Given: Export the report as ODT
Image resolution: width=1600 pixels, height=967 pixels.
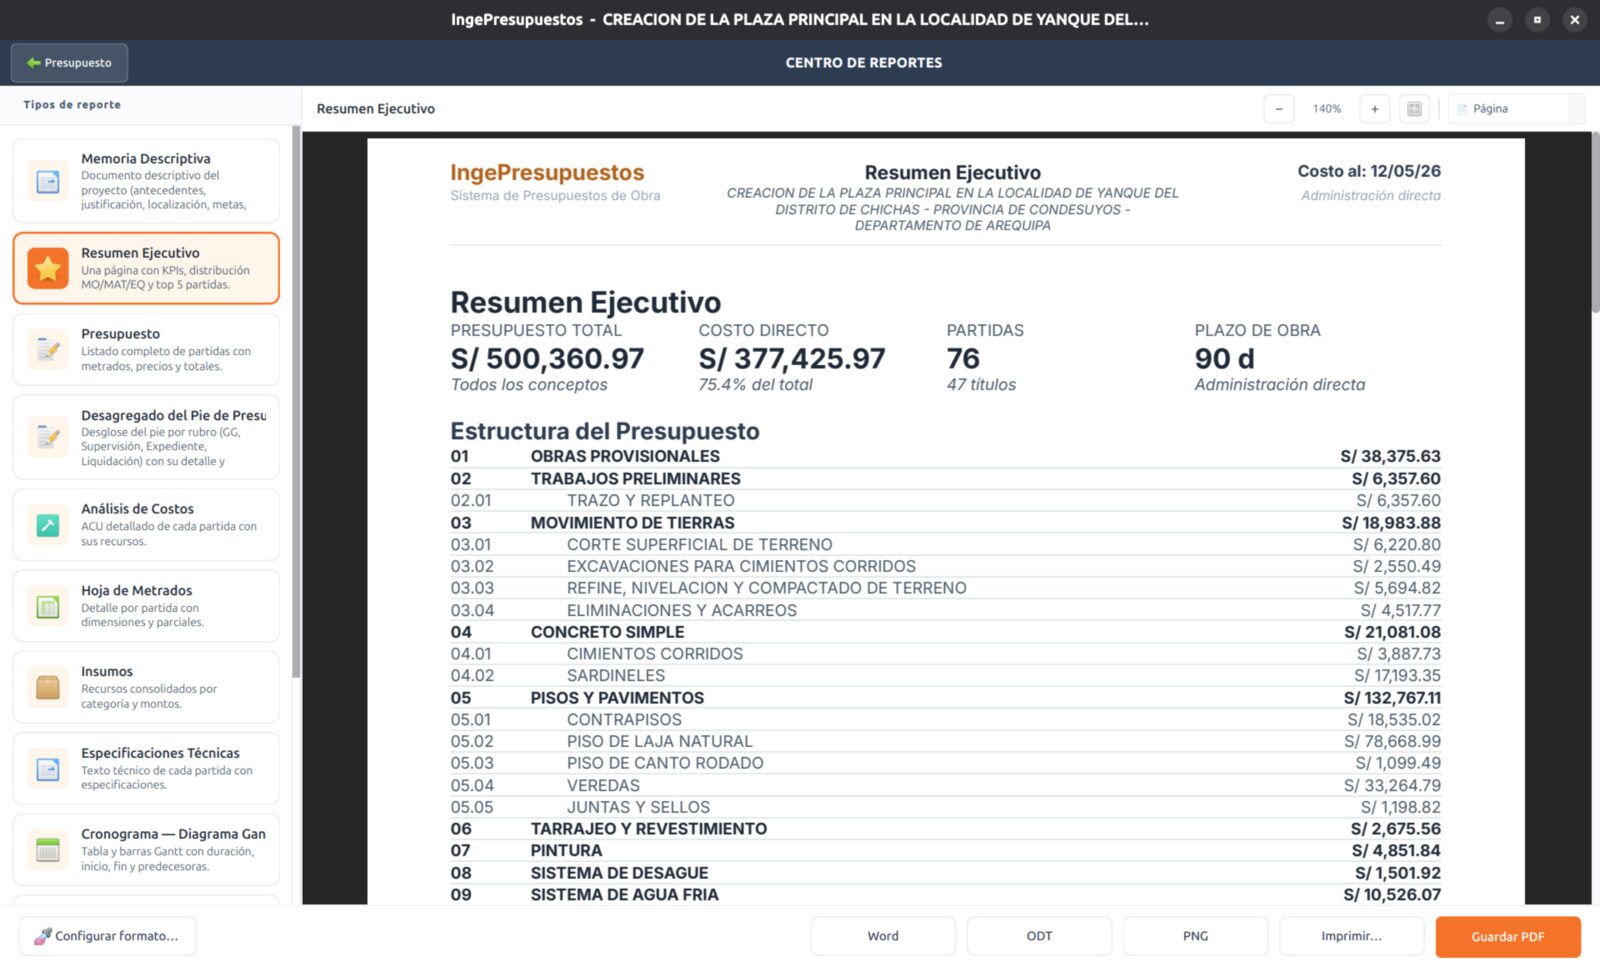Looking at the screenshot, I should pos(1039,936).
